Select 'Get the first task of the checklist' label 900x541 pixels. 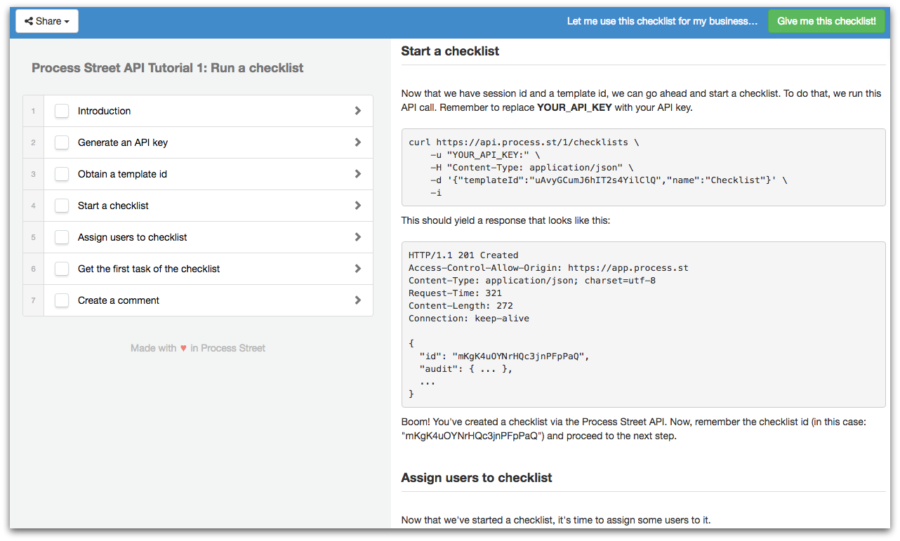point(149,268)
